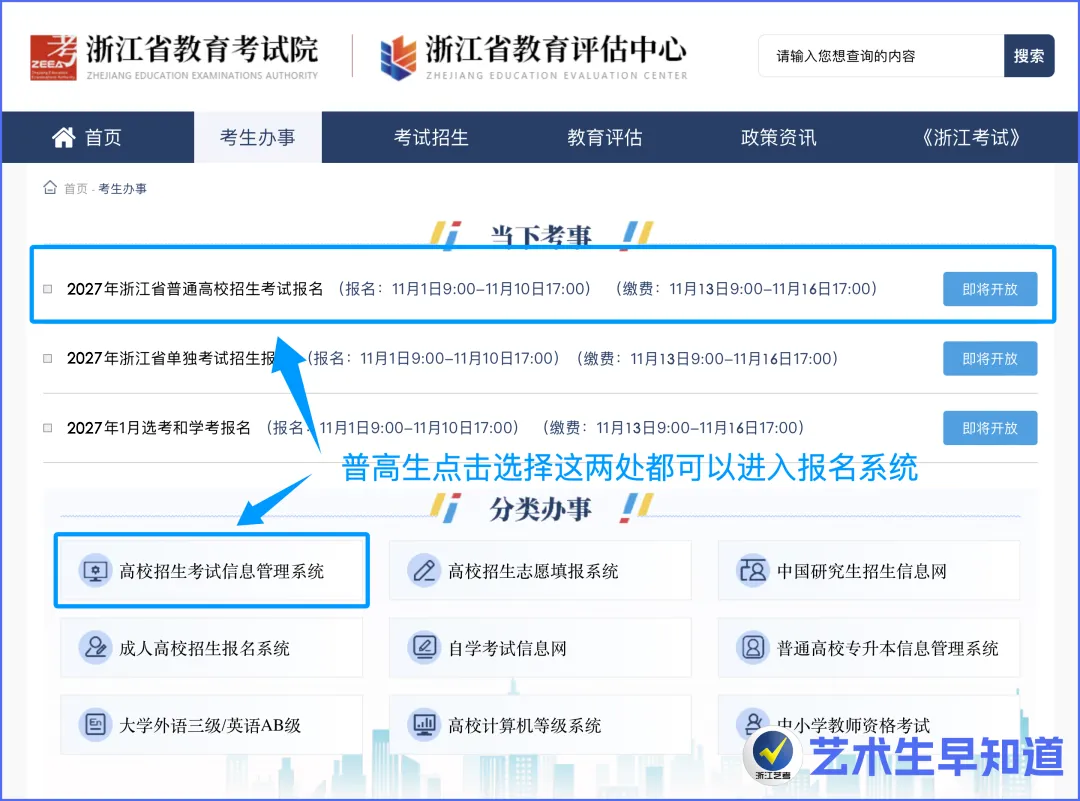This screenshot has width=1080, height=801.
Task: Click the 成人高校招生报名系统 icon
Action: coord(95,647)
